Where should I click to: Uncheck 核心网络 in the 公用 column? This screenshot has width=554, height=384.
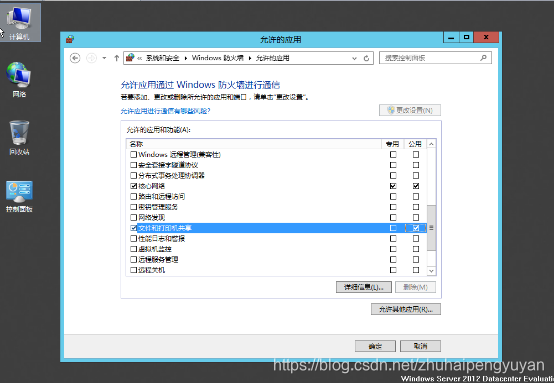coord(416,186)
